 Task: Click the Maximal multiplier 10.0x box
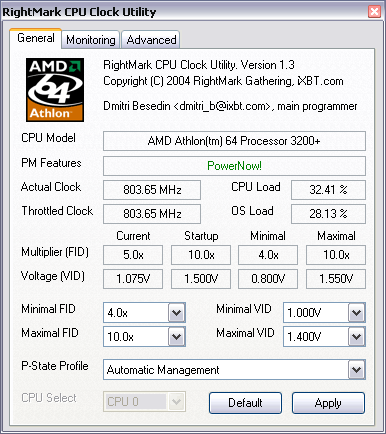336,255
